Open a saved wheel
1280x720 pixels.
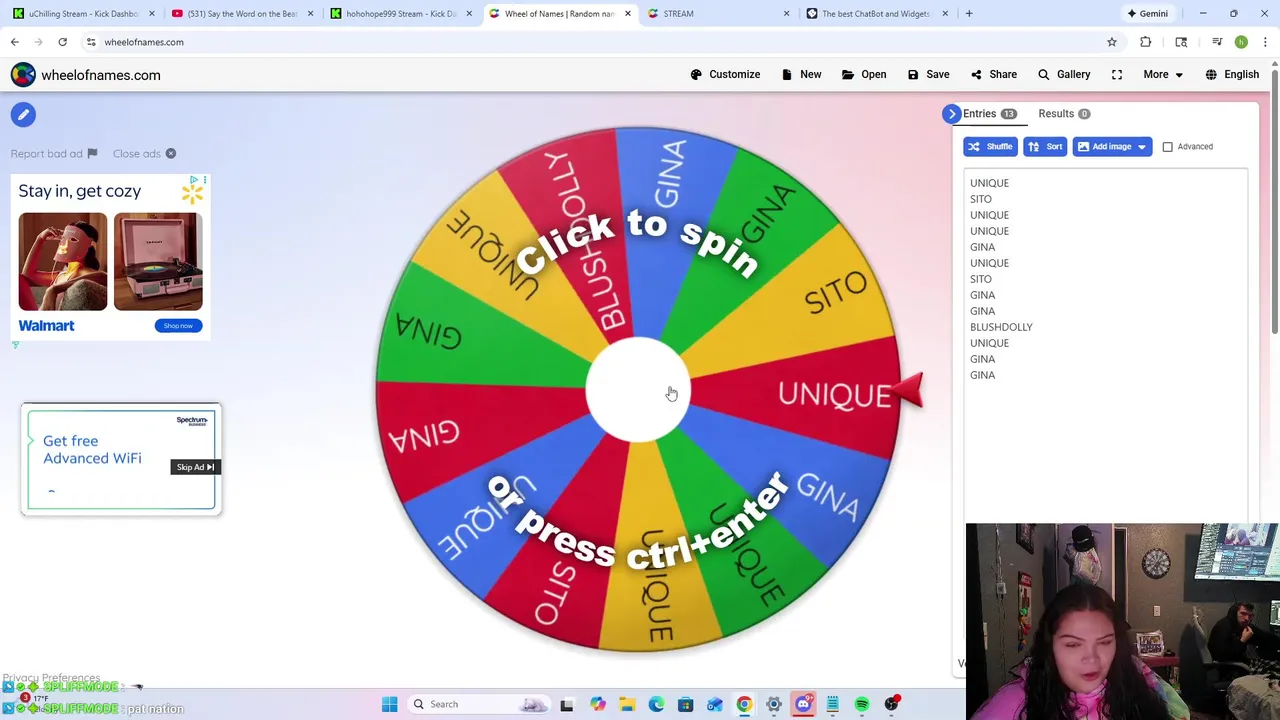coord(864,74)
